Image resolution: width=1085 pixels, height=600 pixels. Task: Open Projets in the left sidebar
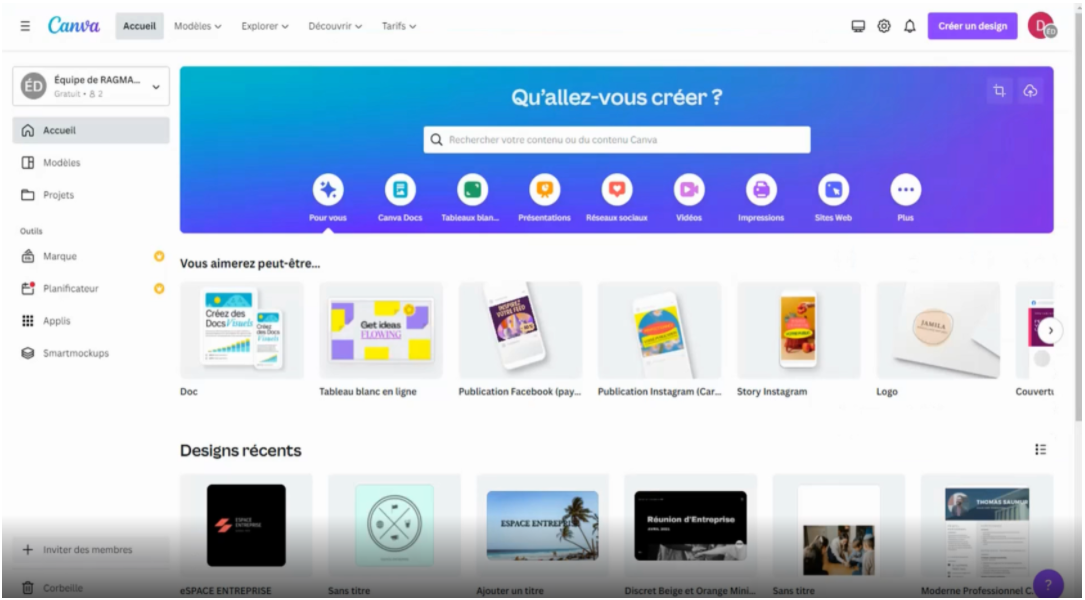point(58,195)
